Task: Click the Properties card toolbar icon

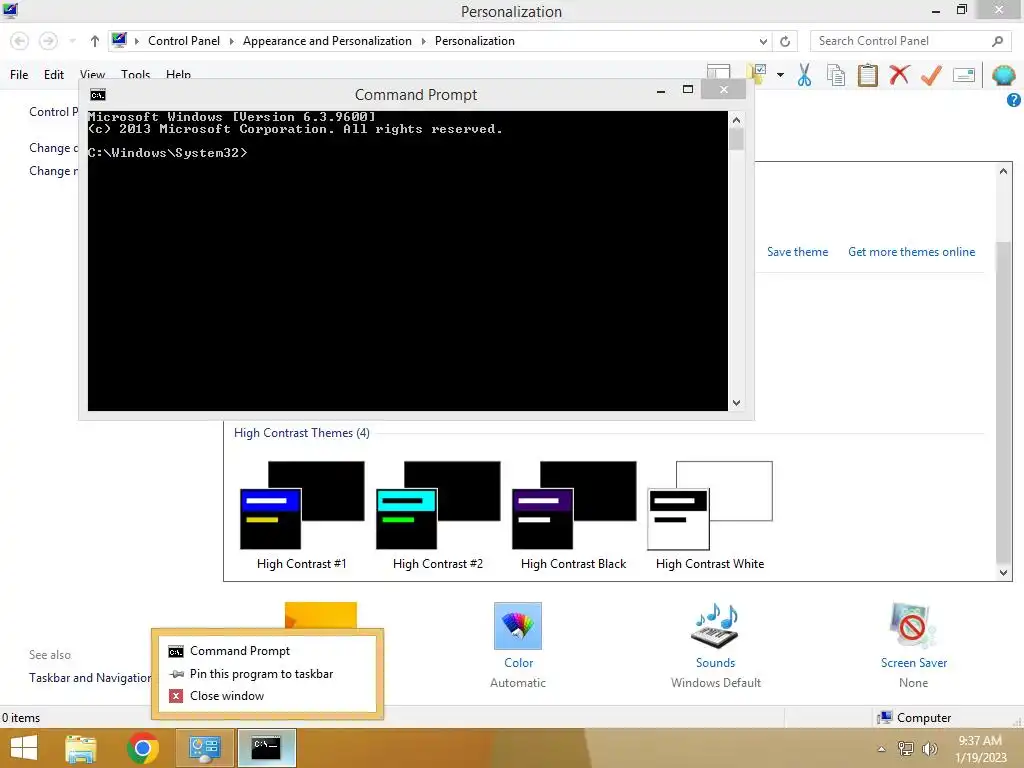Action: click(x=964, y=75)
